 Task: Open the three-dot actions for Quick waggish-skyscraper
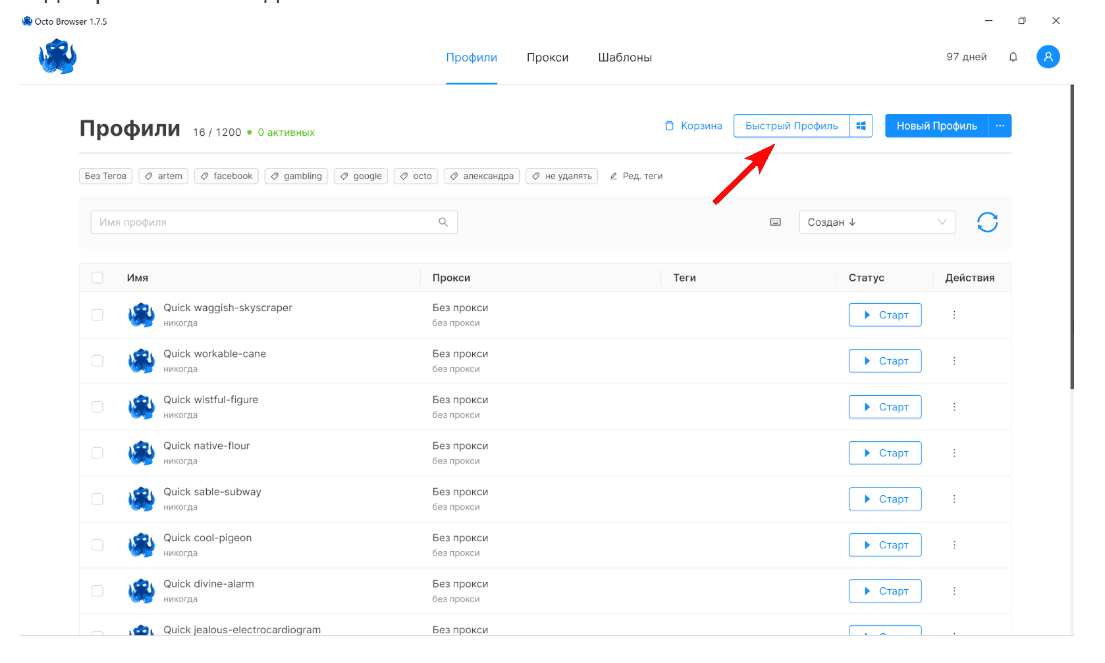(x=954, y=315)
